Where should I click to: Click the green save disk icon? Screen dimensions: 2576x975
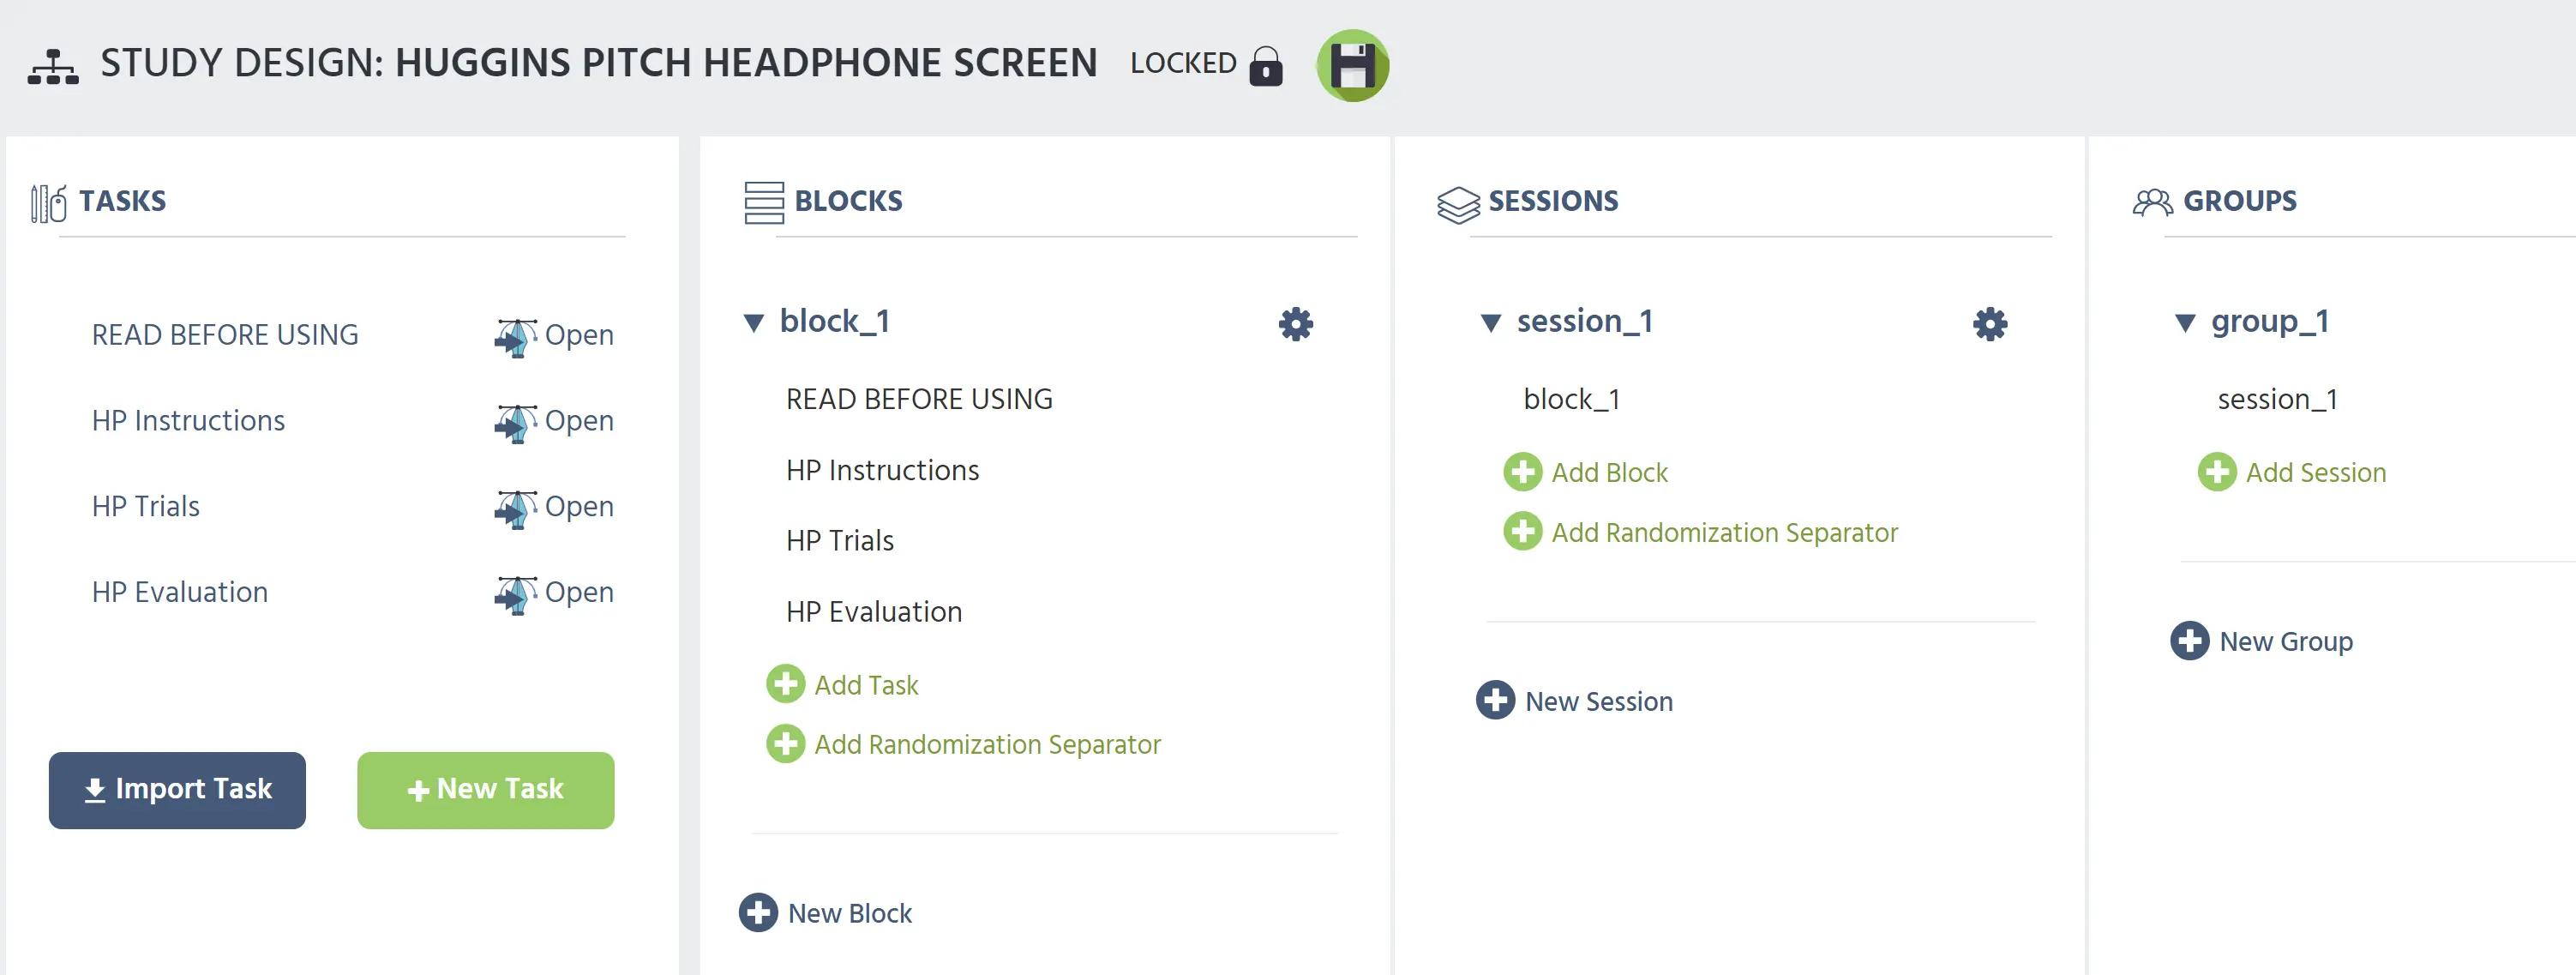point(1352,65)
